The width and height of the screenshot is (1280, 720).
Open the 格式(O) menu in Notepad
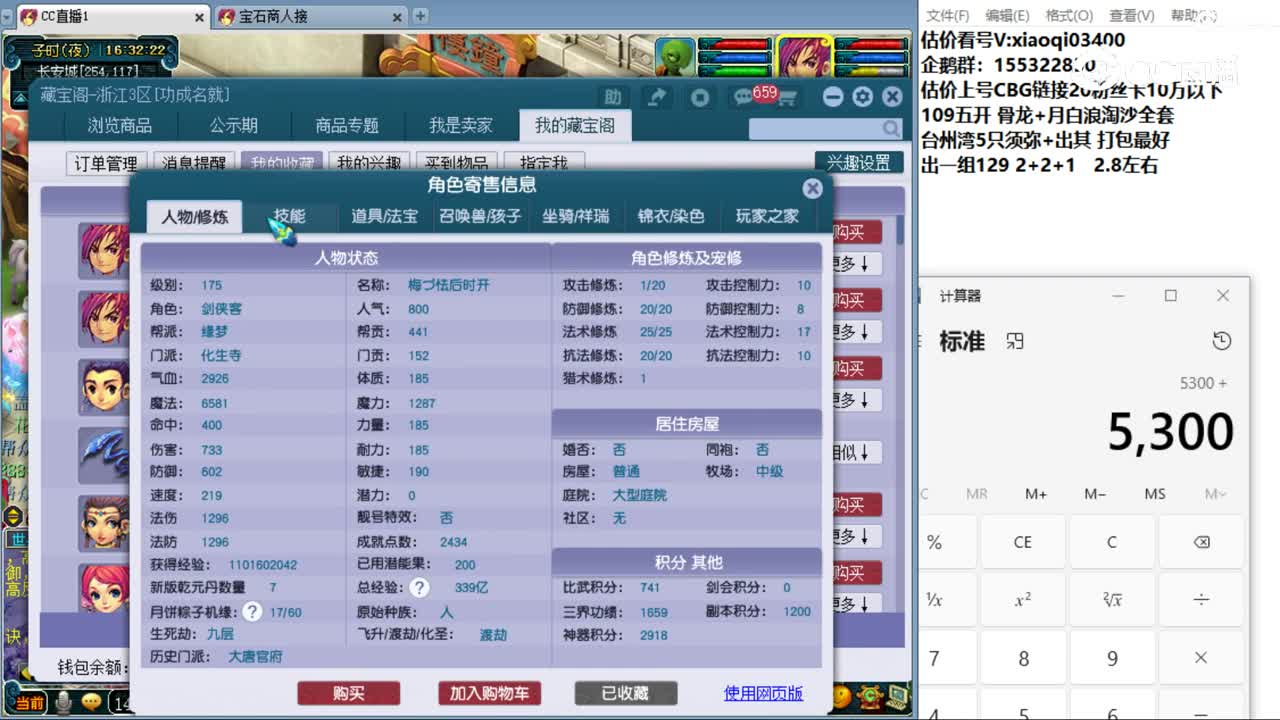coord(1068,15)
